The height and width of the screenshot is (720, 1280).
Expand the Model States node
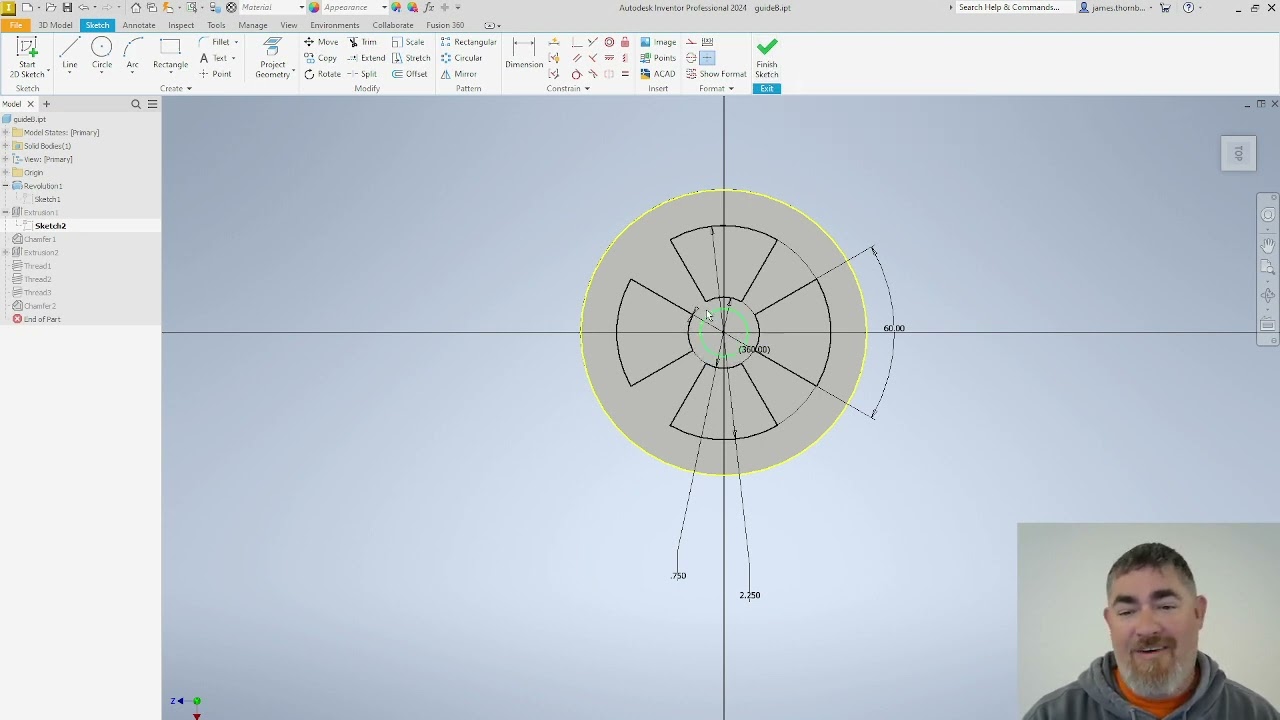[x=5, y=133]
